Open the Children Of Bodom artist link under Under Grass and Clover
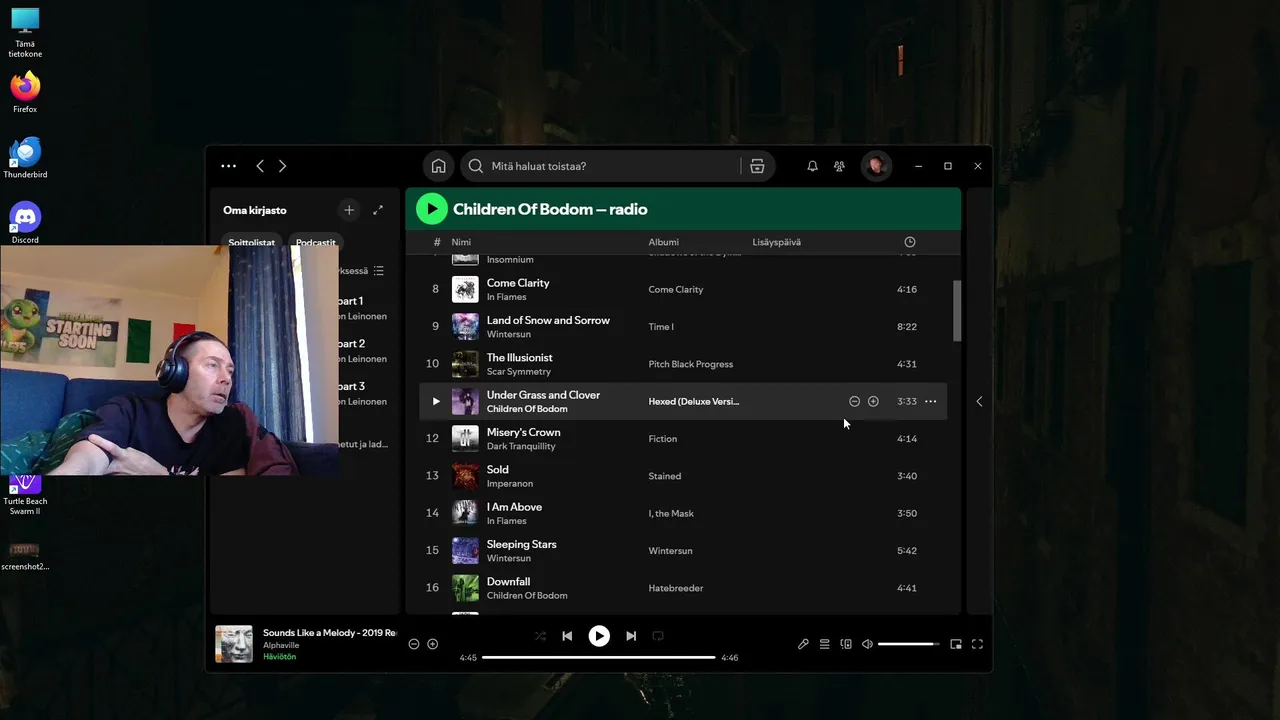 [x=527, y=409]
